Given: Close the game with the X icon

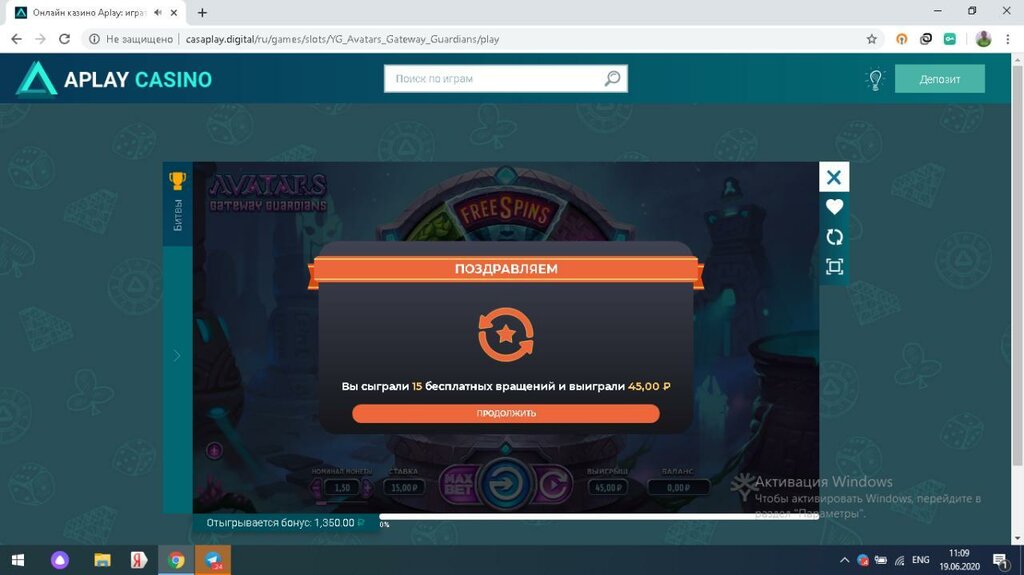Looking at the screenshot, I should click(x=834, y=178).
